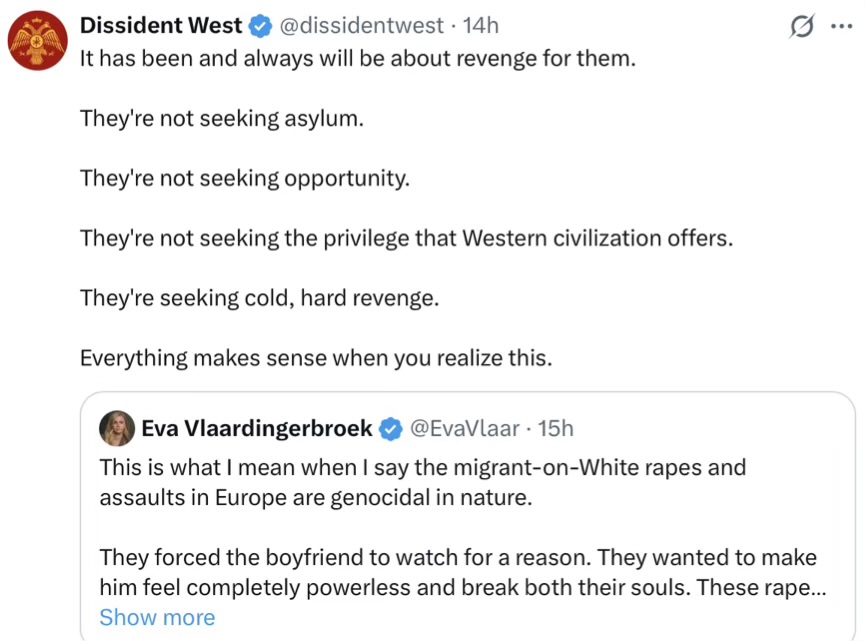Viewport: 866px width, 641px height.
Task: Click the first line of the main post
Action: pyautogui.click(x=357, y=58)
